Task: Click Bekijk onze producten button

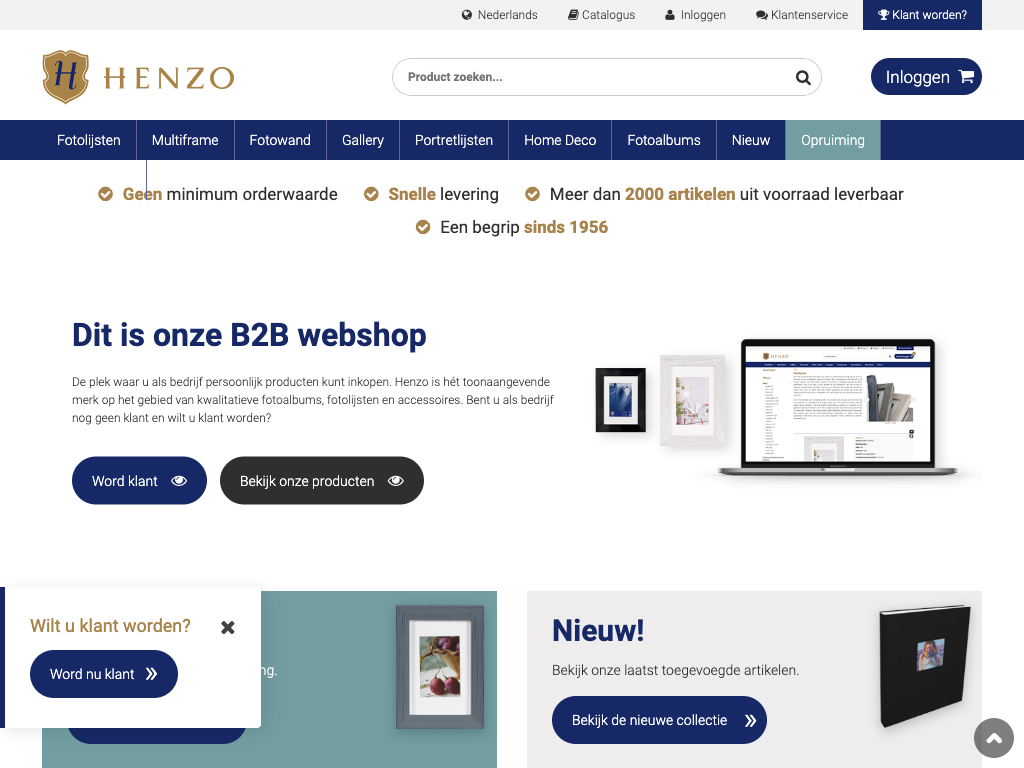Action: tap(322, 481)
